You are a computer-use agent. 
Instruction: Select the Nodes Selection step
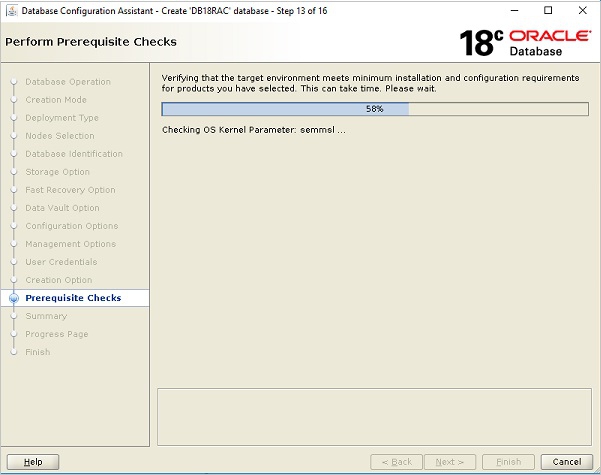click(60, 136)
